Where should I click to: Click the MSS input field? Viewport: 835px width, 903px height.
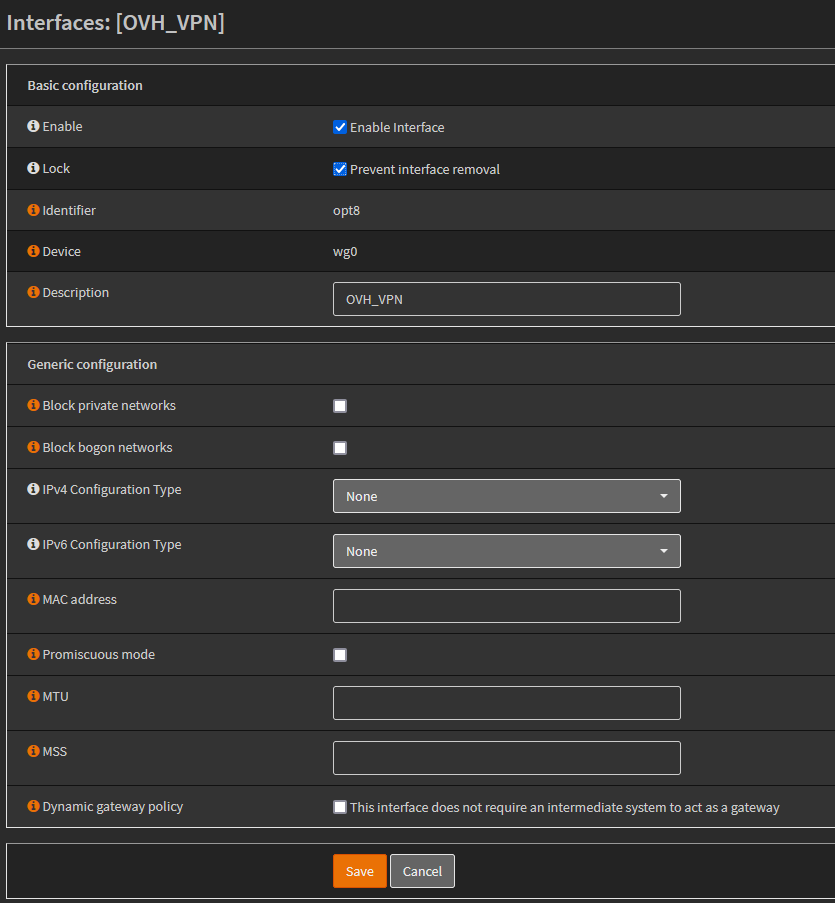tap(506, 758)
